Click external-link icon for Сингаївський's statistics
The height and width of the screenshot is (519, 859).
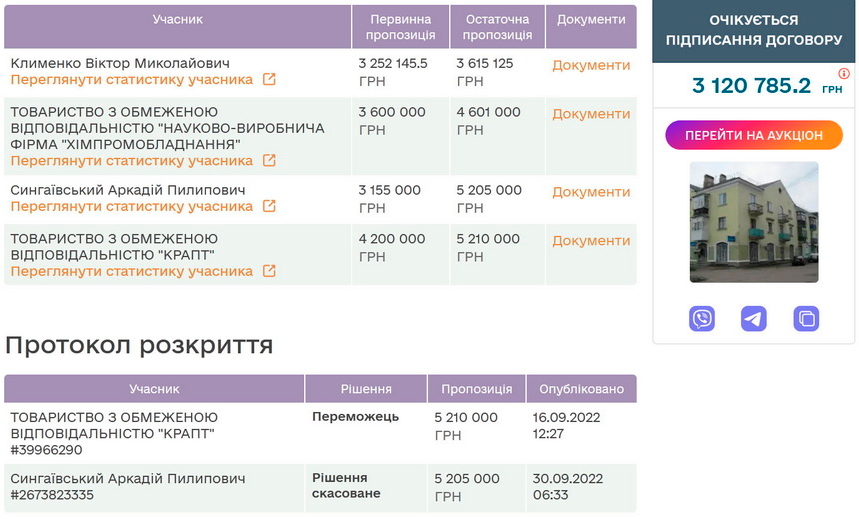tap(269, 207)
